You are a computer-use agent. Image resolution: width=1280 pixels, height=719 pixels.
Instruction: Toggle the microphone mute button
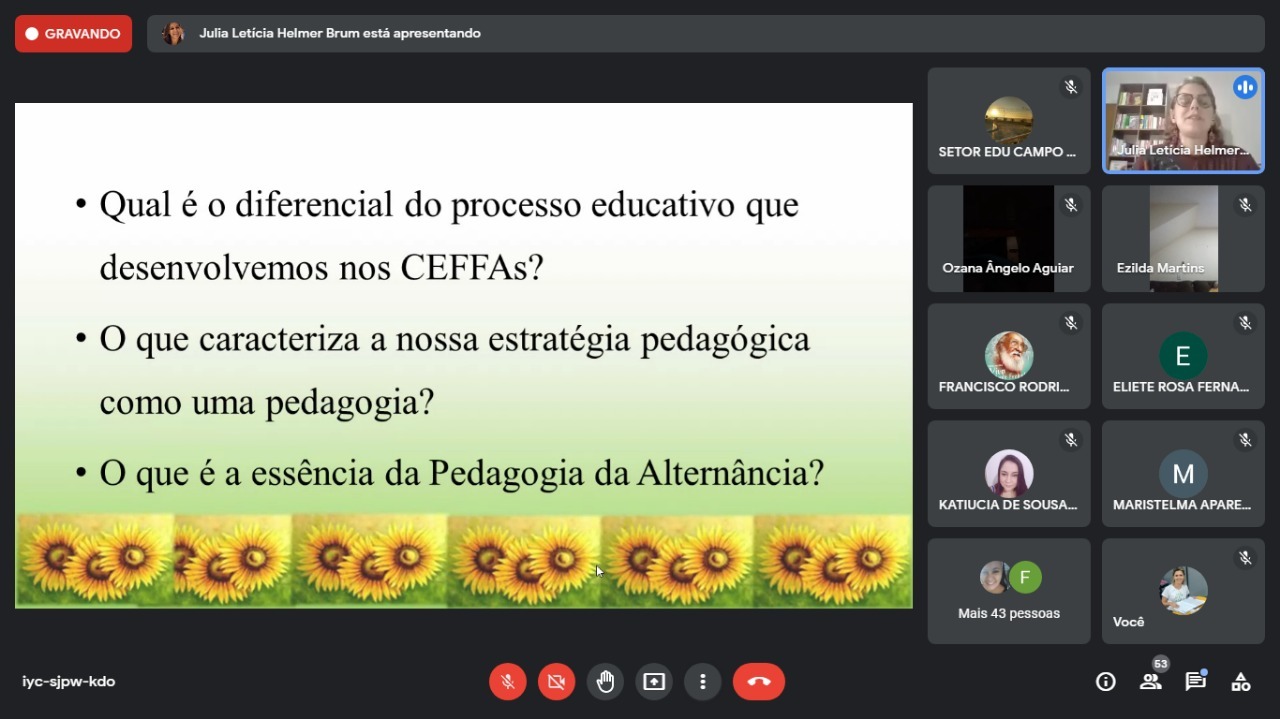coord(507,682)
